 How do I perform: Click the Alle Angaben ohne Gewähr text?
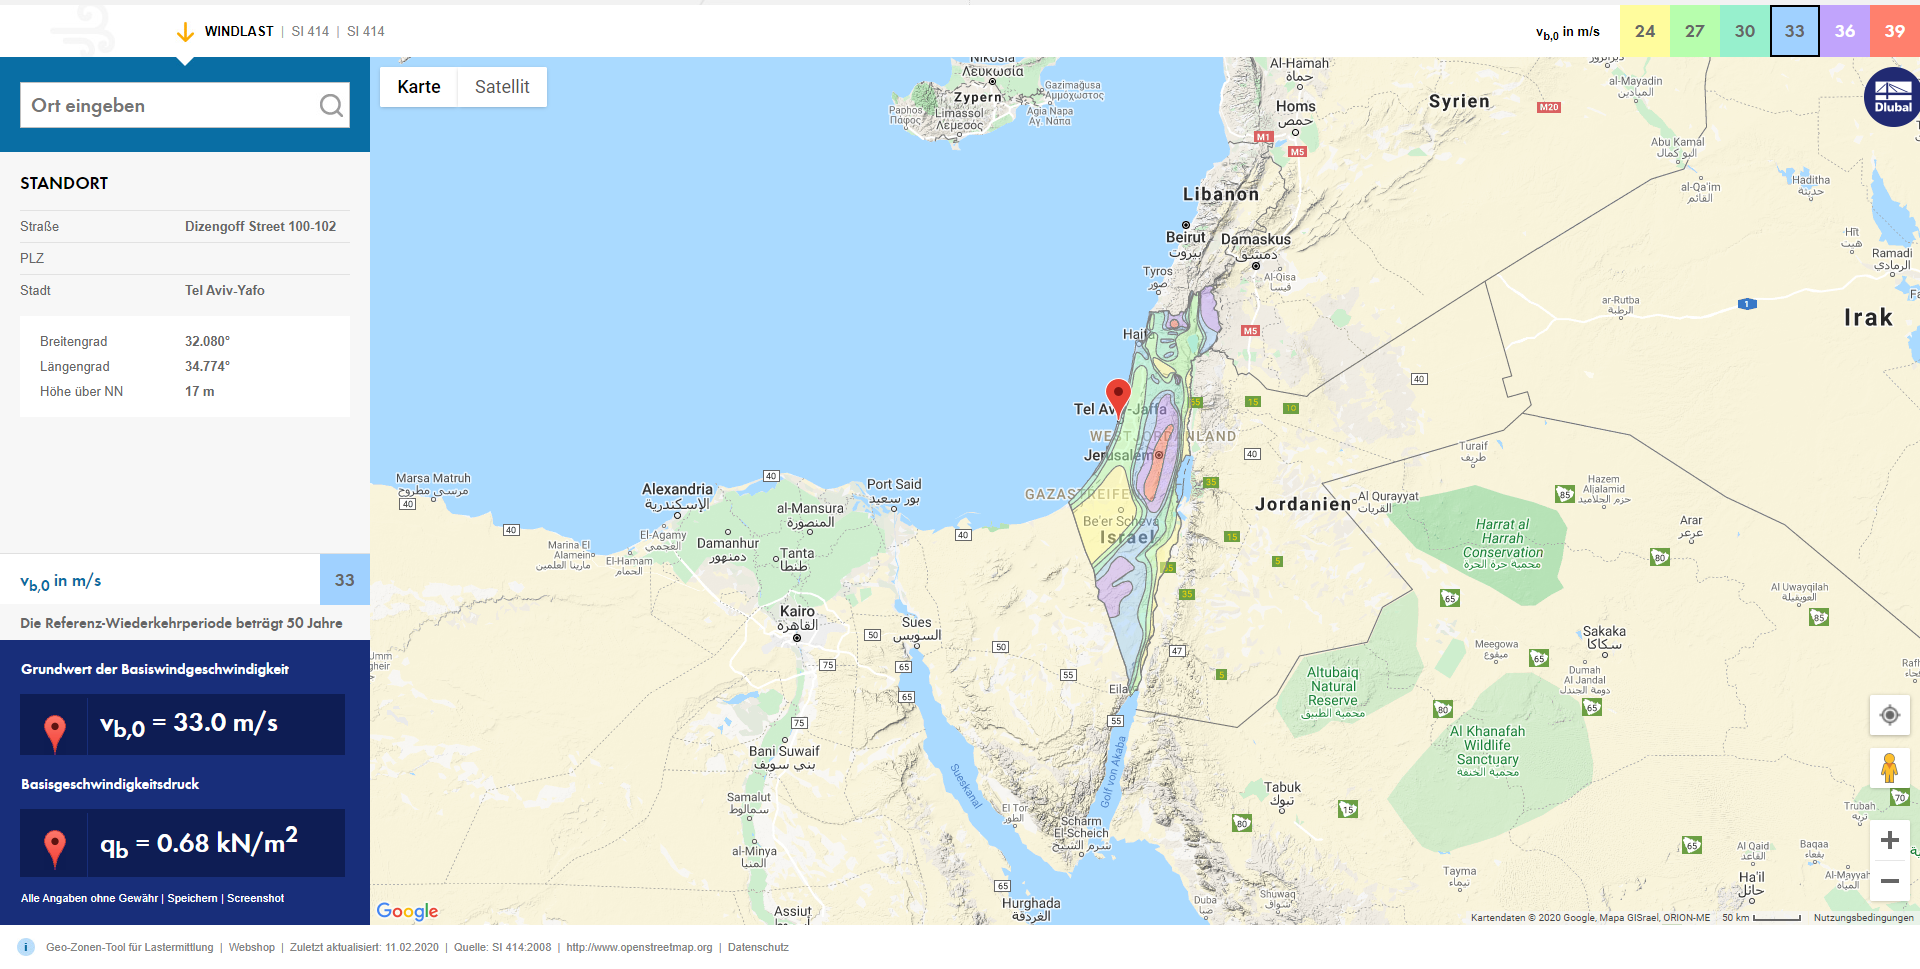pyautogui.click(x=89, y=898)
